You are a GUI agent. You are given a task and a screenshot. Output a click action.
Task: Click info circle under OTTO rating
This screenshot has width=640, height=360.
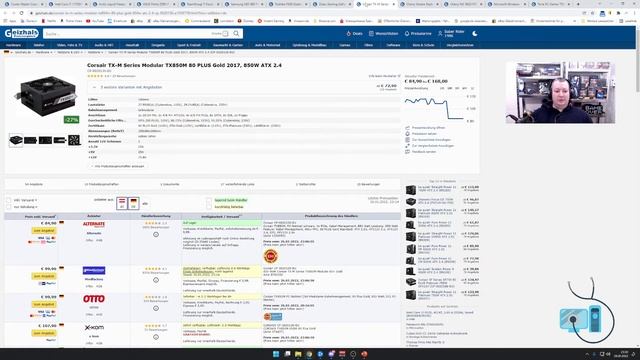[x=156, y=309]
